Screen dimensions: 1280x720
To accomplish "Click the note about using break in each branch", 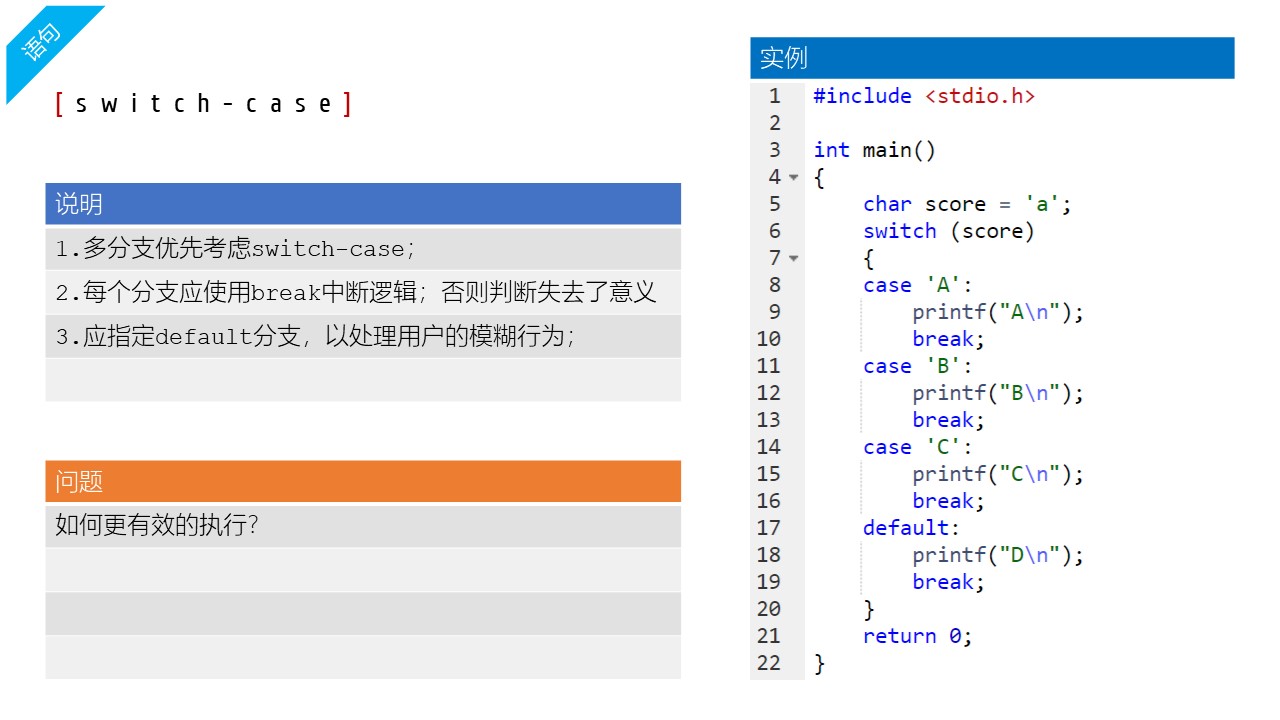I will point(355,293).
